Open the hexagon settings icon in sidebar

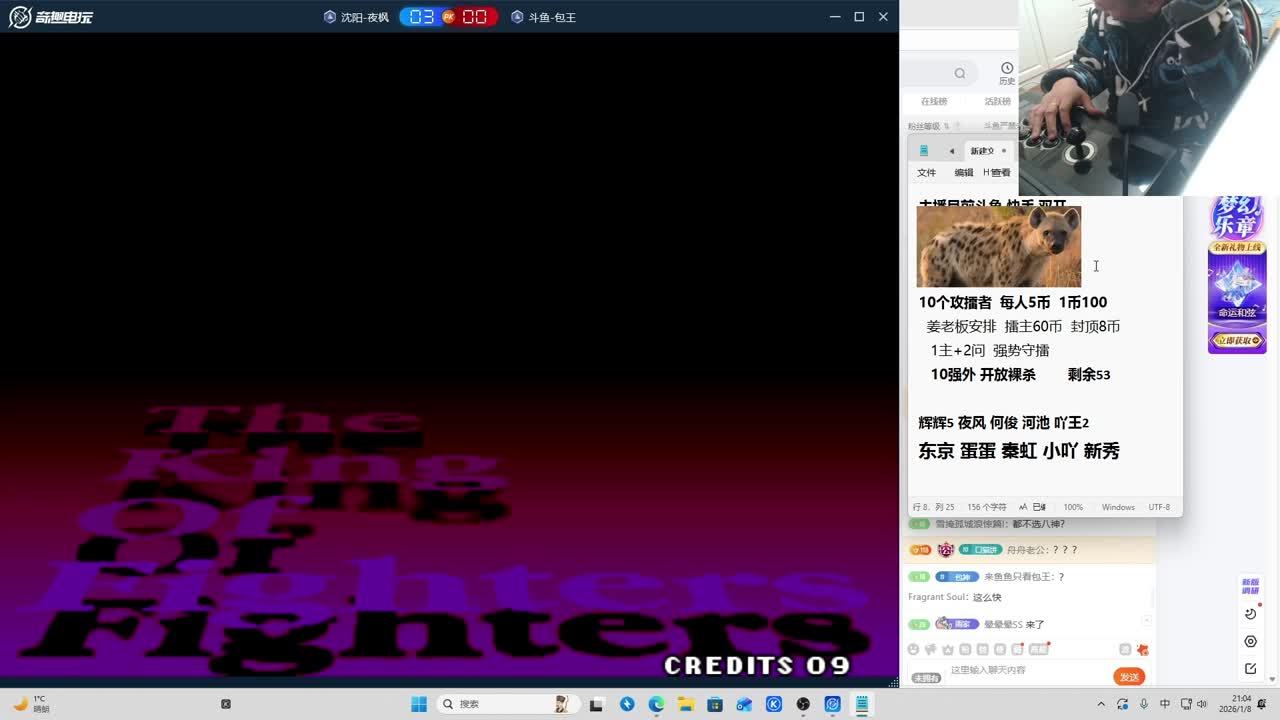point(1250,642)
